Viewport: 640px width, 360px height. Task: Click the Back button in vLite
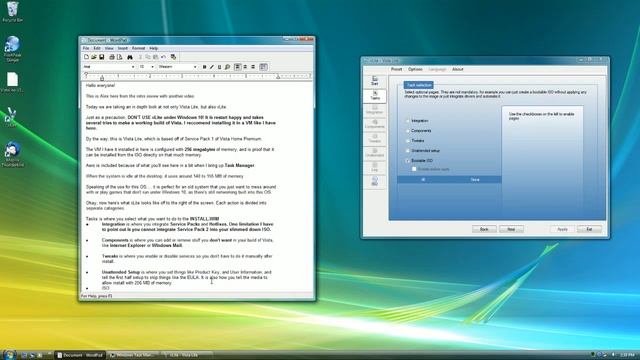484,229
